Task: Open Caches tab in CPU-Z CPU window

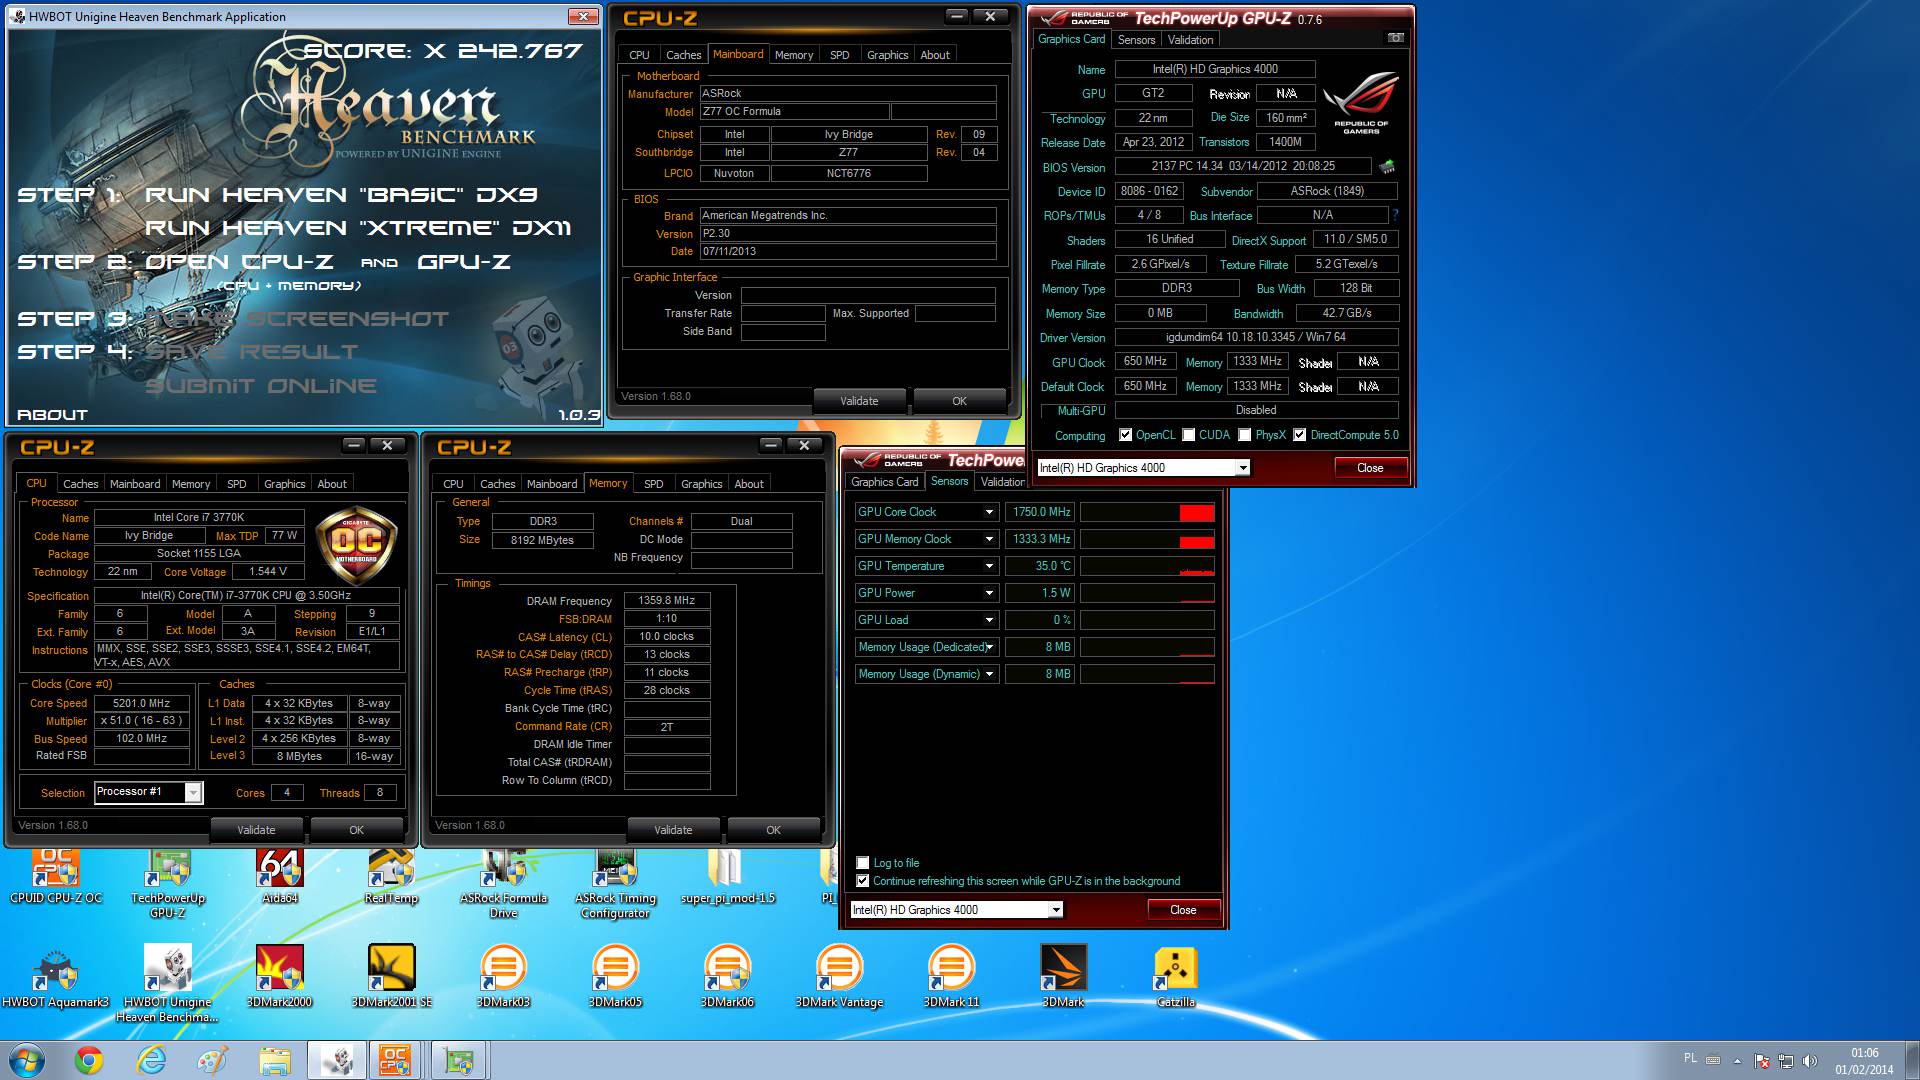Action: tap(80, 484)
